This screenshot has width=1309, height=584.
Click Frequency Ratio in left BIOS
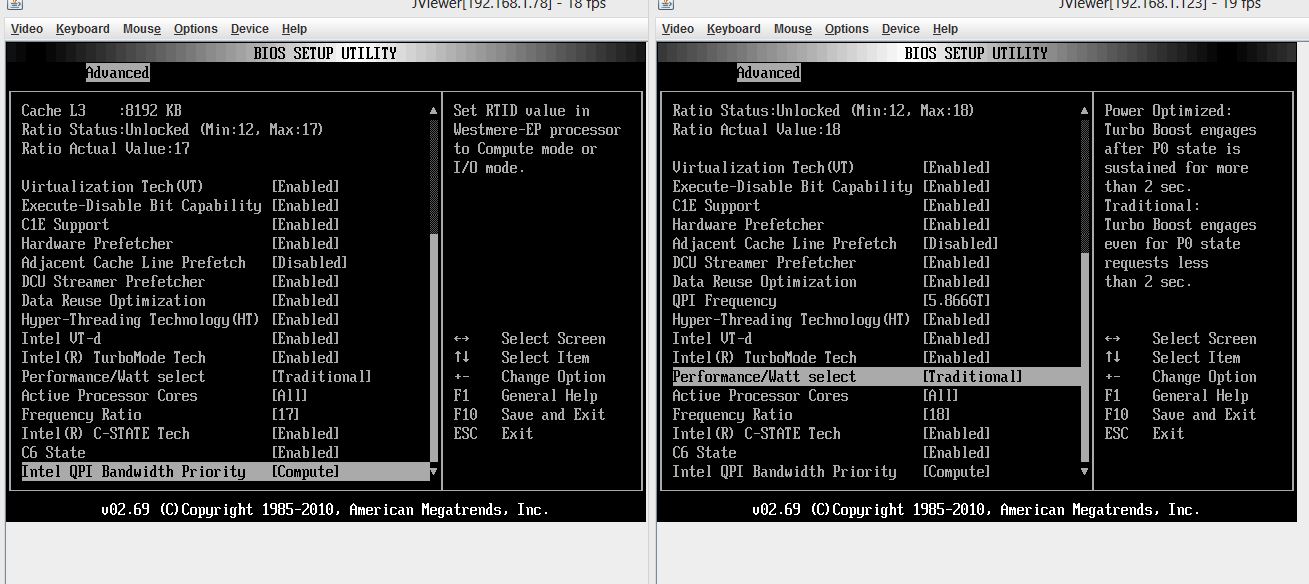(x=81, y=415)
